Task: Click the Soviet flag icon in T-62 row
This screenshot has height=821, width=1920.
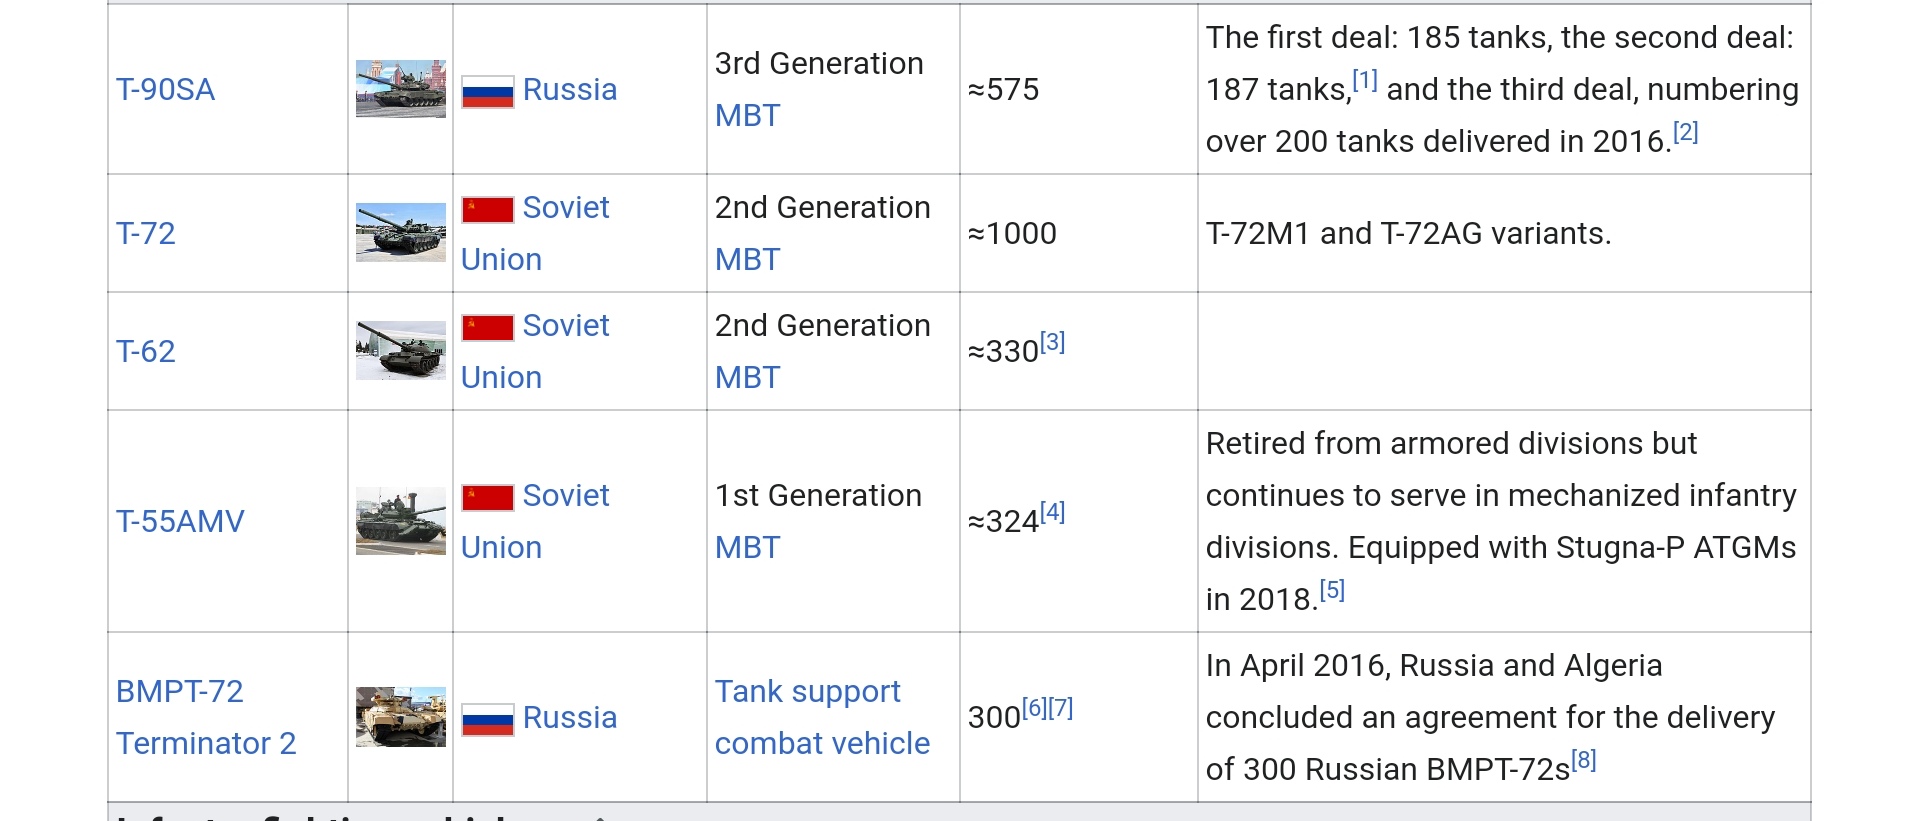Action: 487,328
